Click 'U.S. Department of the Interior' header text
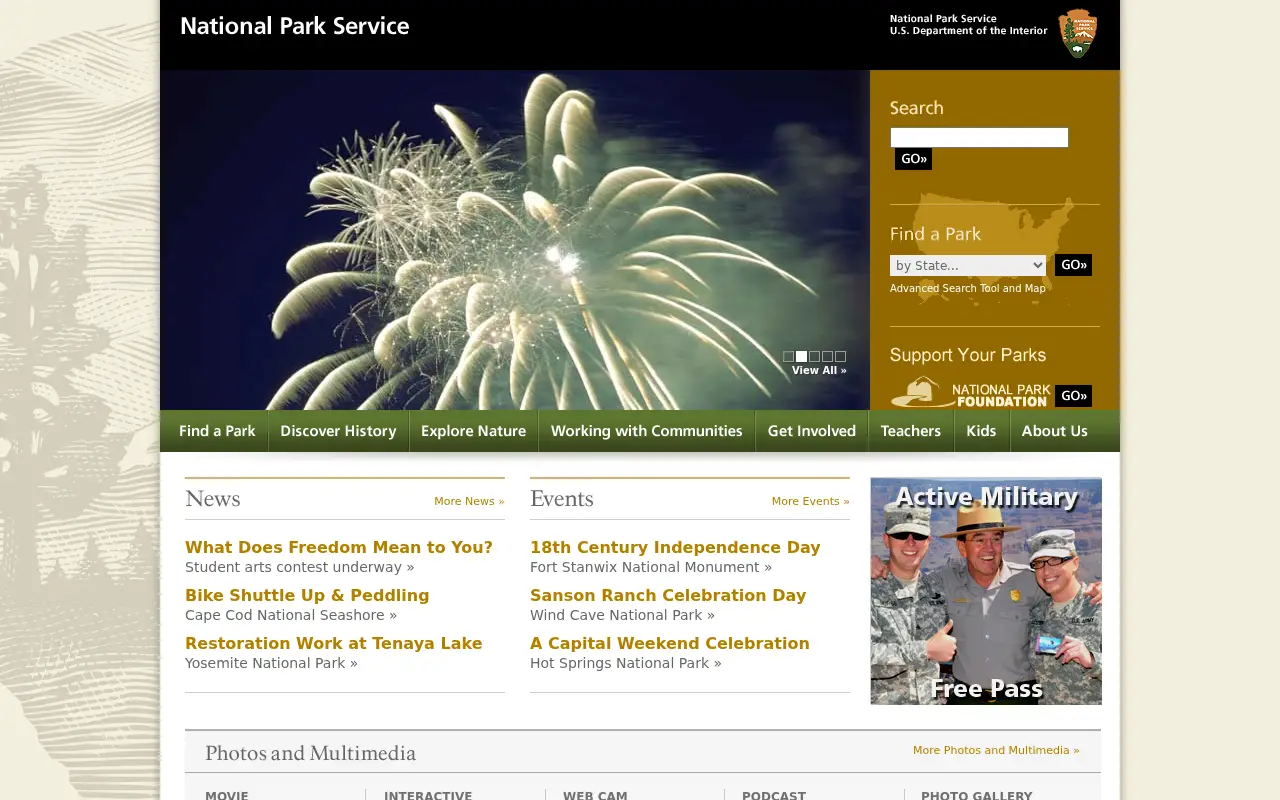This screenshot has height=800, width=1280. click(969, 31)
